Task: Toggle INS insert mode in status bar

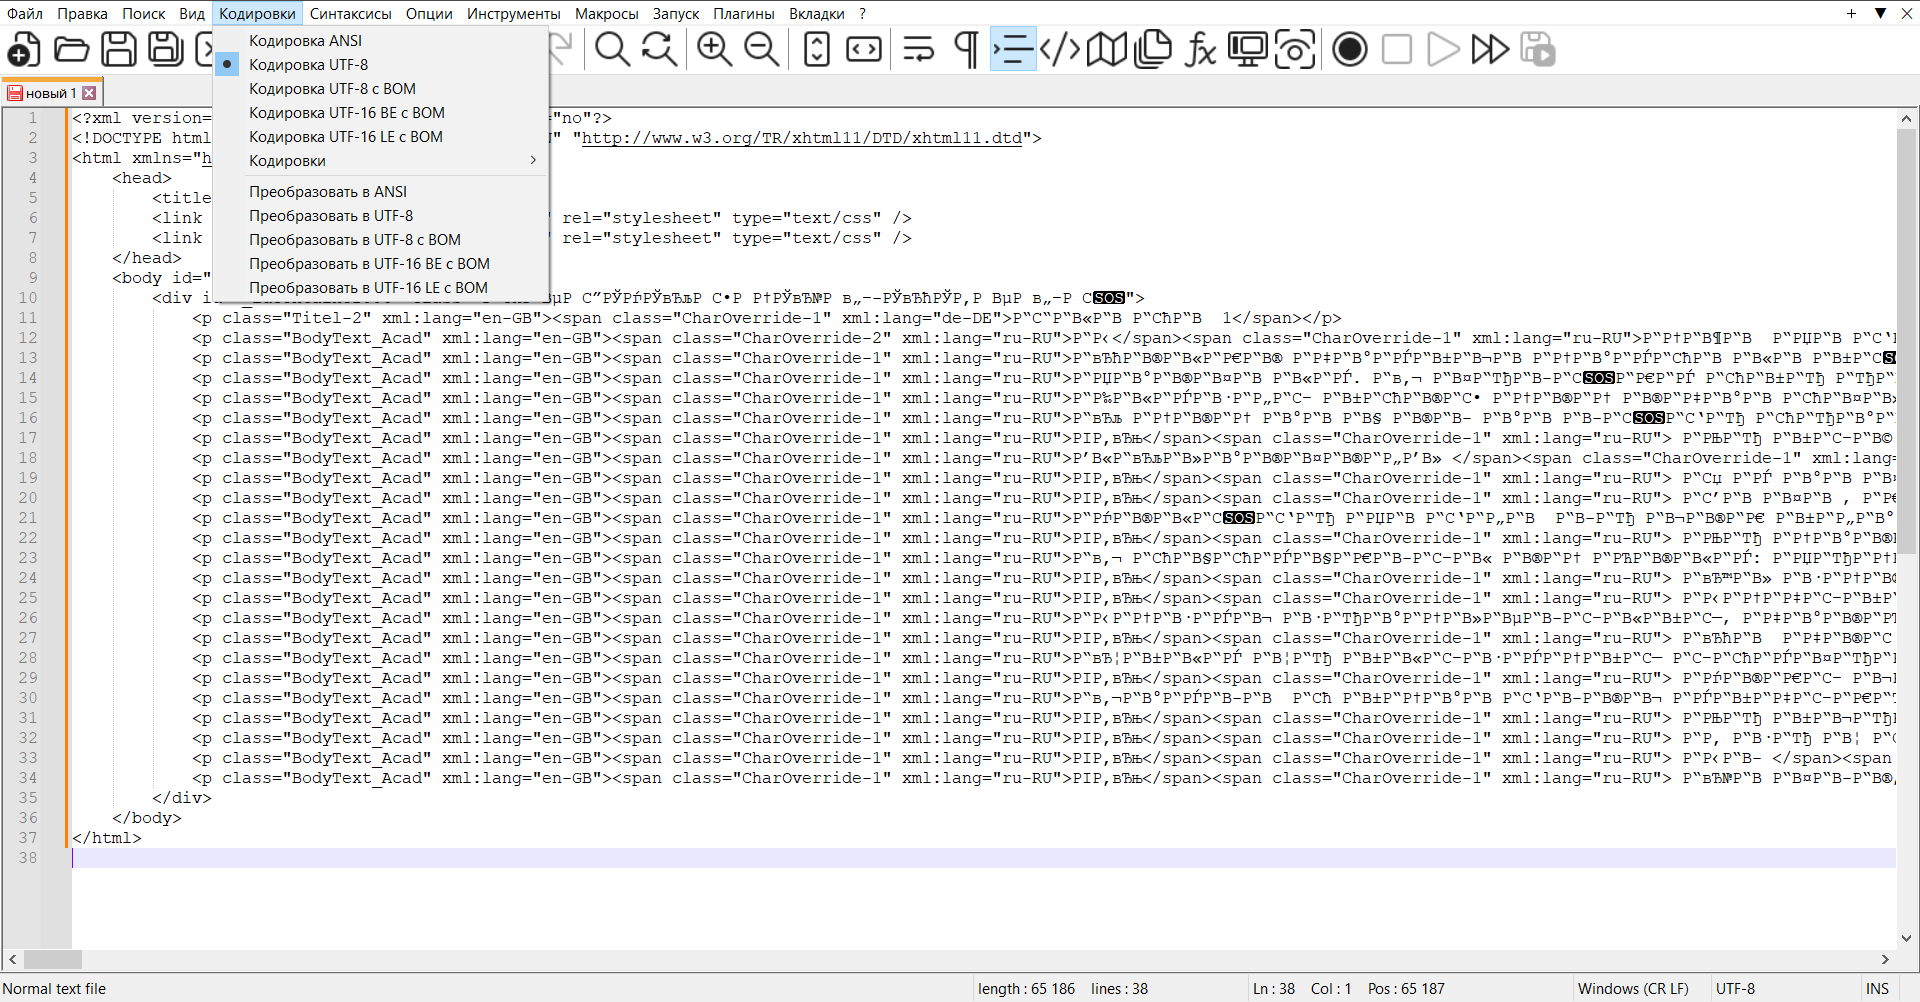Action: pyautogui.click(x=1877, y=988)
